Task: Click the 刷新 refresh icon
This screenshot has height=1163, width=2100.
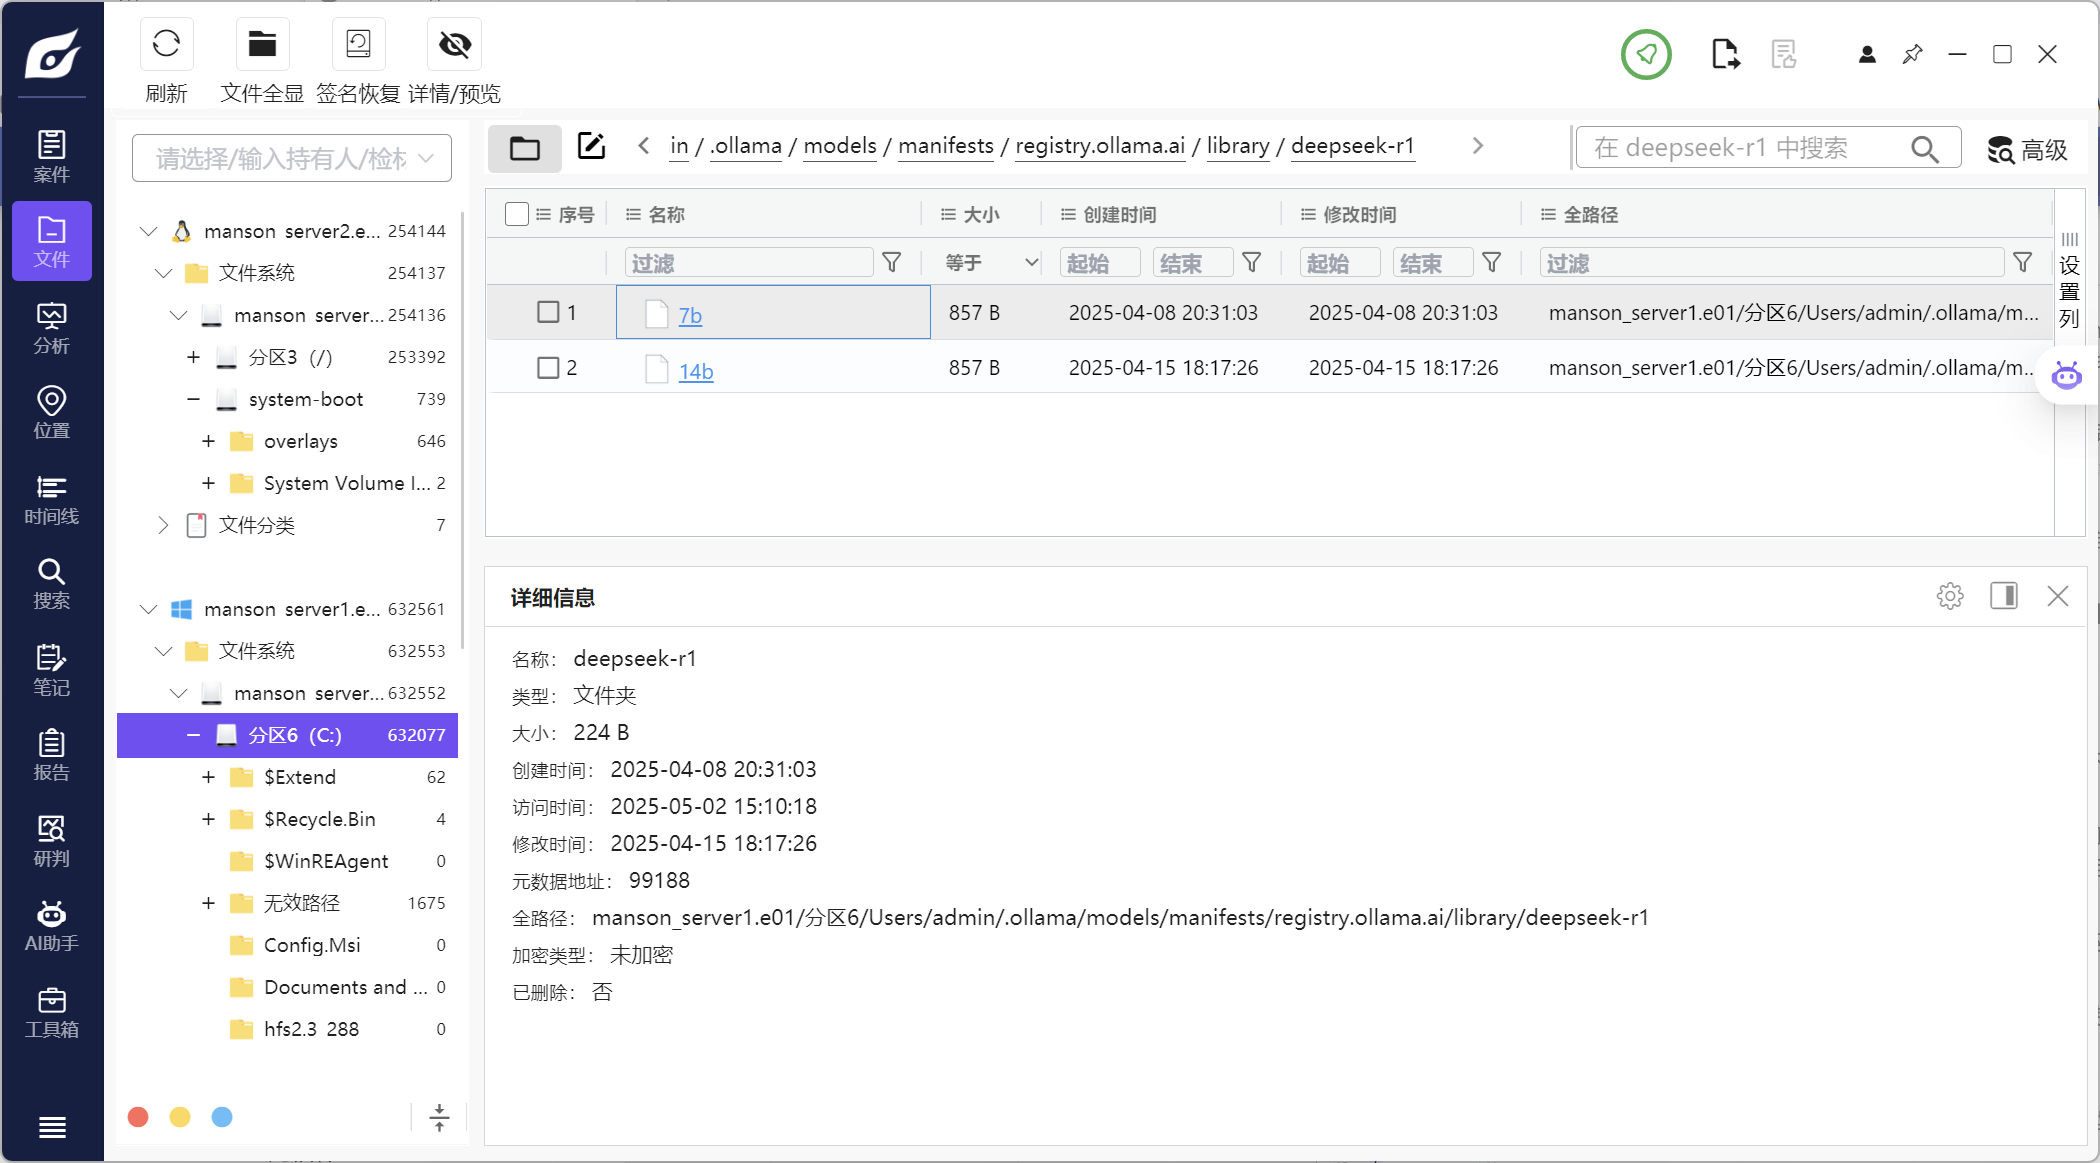Action: pyautogui.click(x=166, y=45)
